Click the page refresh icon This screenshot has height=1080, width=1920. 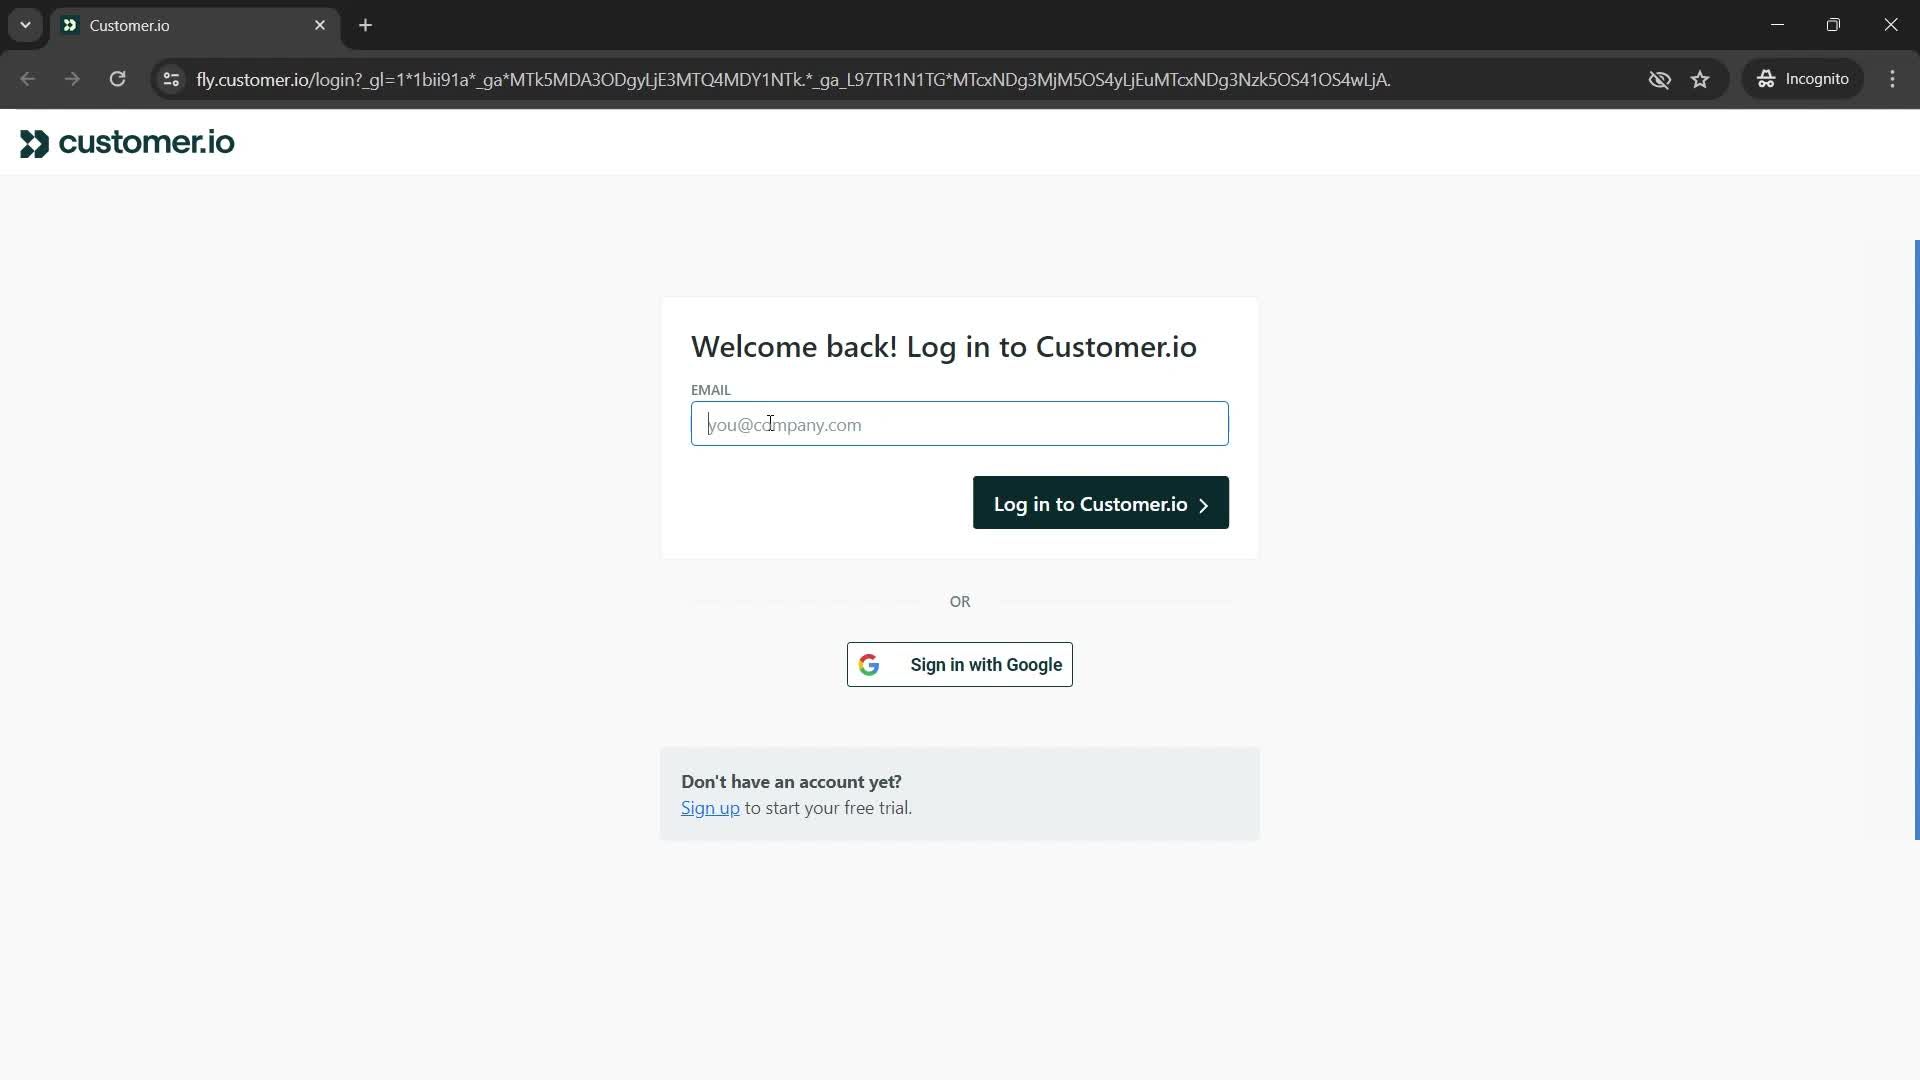[116, 79]
